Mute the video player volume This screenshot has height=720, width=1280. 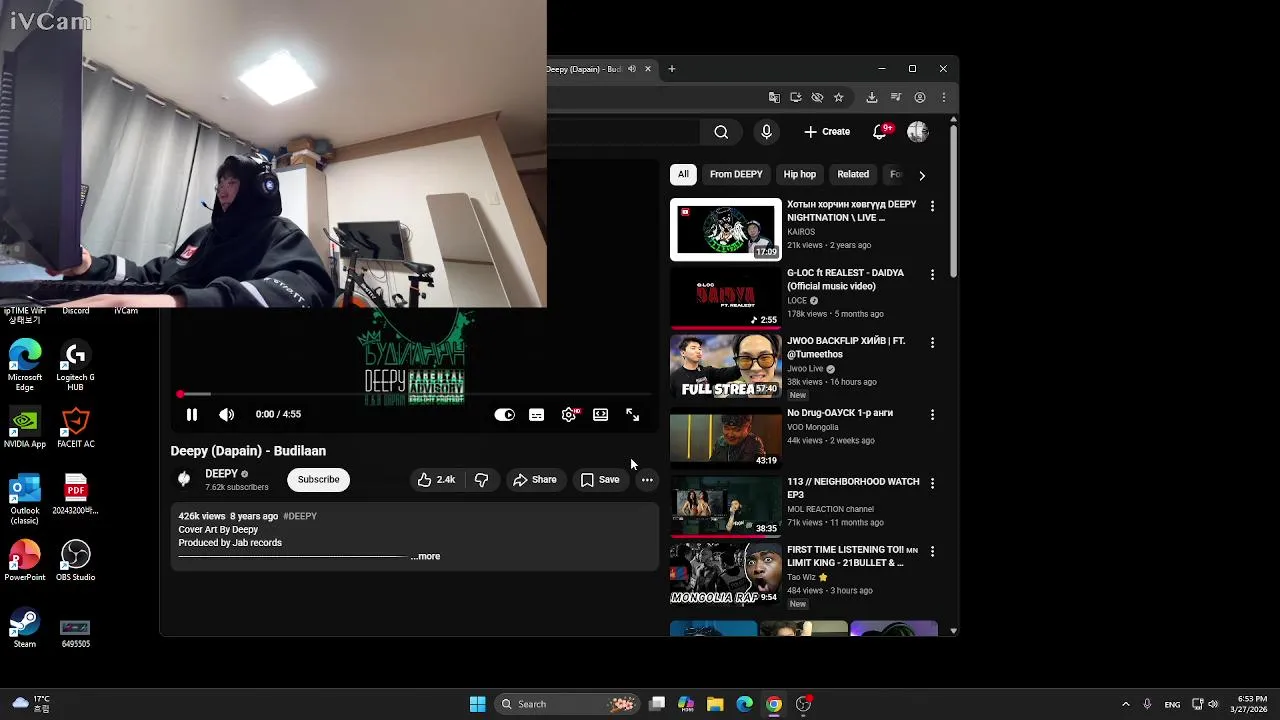[x=227, y=414]
